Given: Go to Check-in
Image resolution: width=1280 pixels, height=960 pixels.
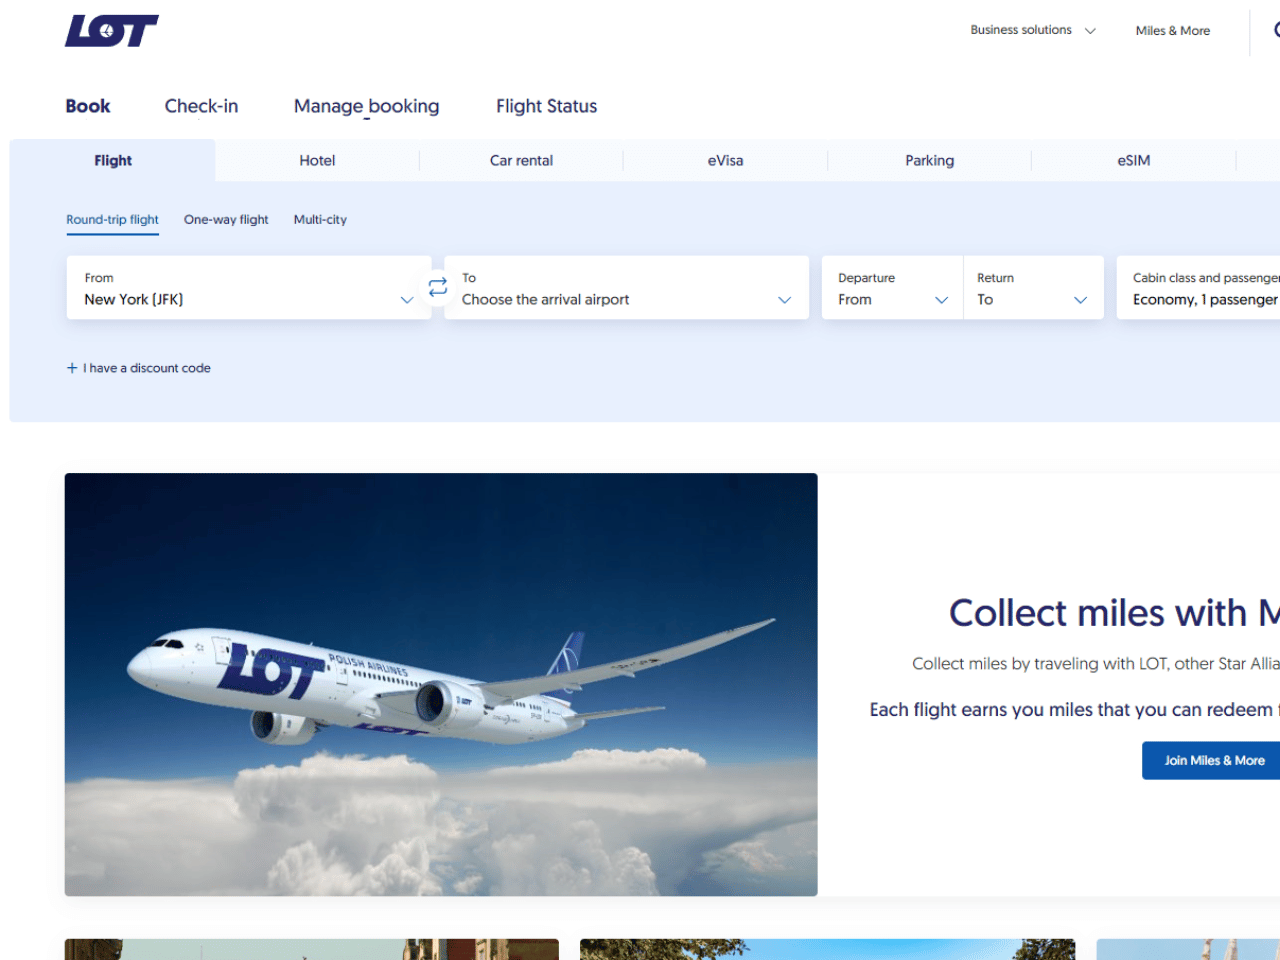Looking at the screenshot, I should [201, 106].
